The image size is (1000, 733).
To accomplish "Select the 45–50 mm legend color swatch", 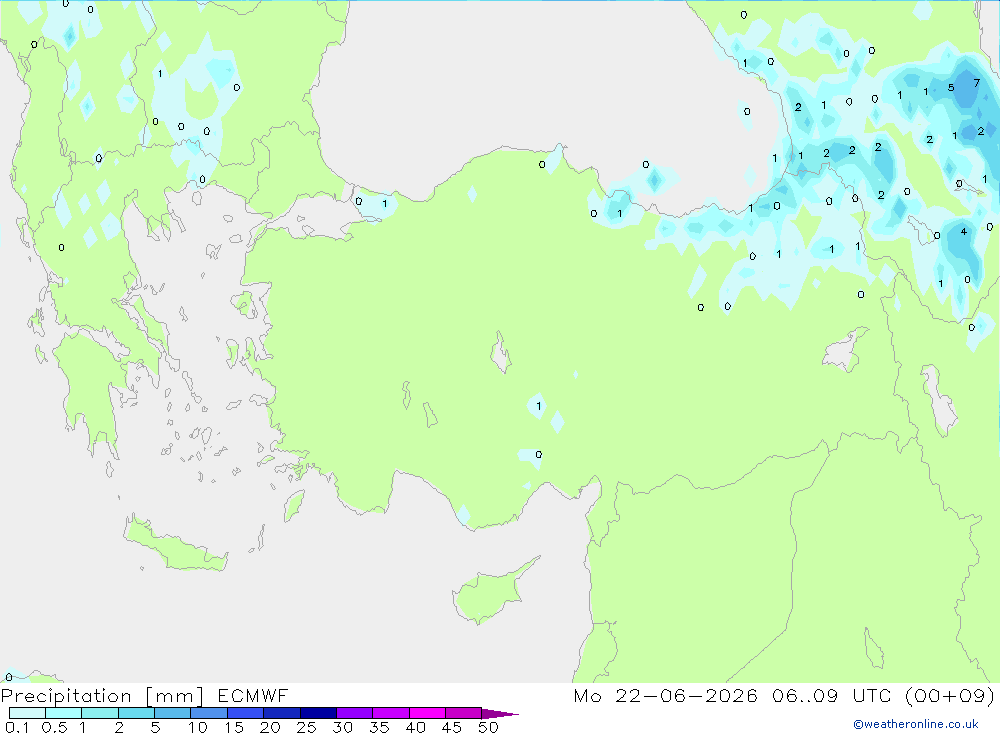I will tap(463, 713).
